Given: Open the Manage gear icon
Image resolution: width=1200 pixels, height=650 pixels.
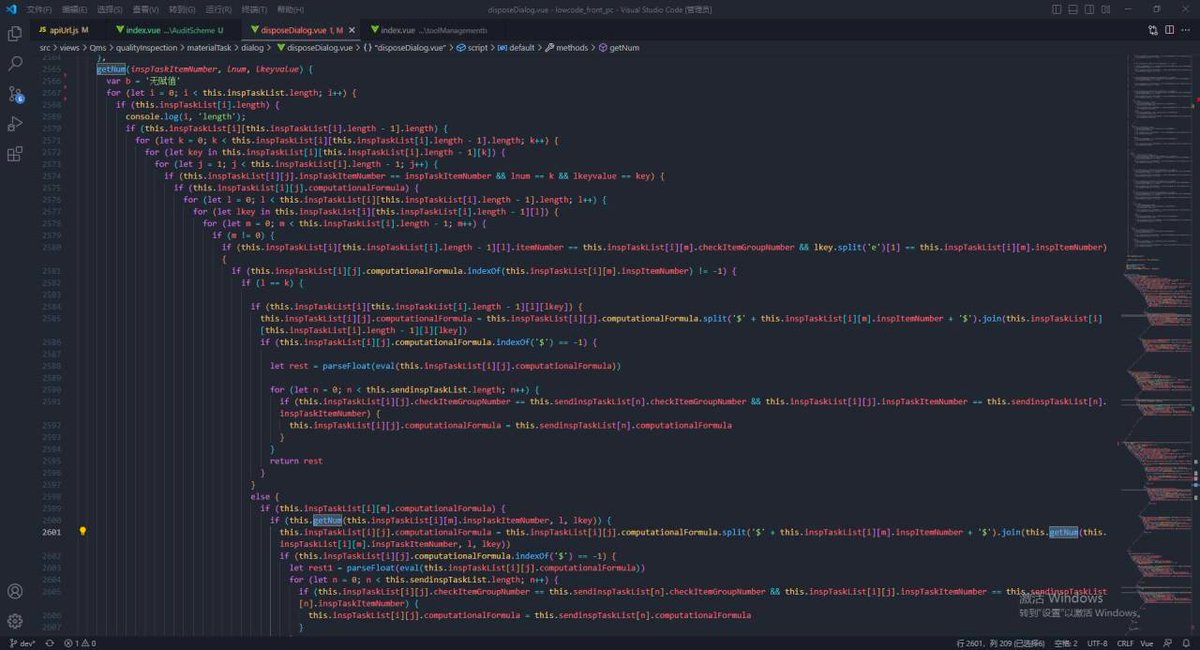Looking at the screenshot, I should tap(15, 621).
